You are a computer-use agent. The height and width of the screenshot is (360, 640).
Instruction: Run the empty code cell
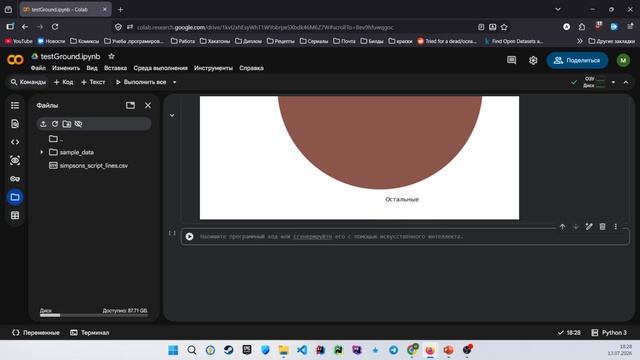189,236
